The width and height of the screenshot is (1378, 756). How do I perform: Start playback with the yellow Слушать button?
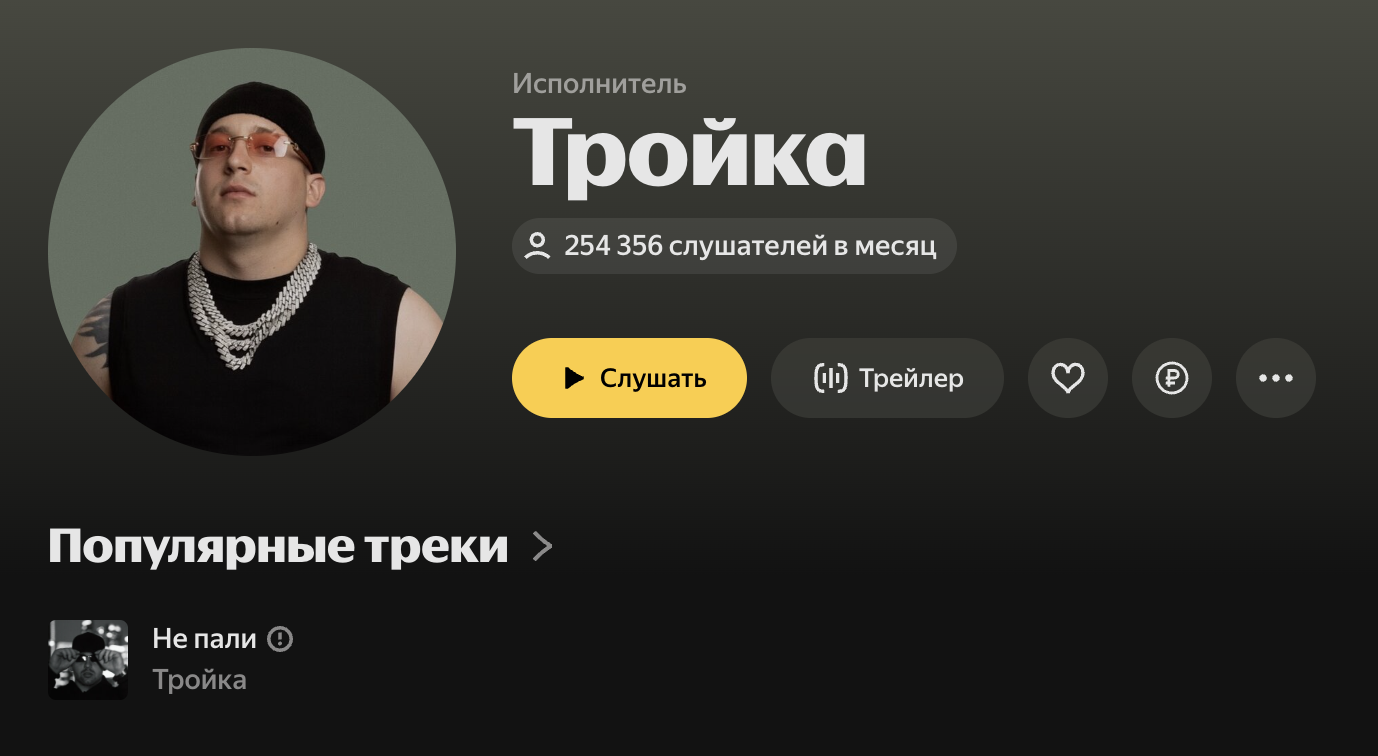pos(629,378)
